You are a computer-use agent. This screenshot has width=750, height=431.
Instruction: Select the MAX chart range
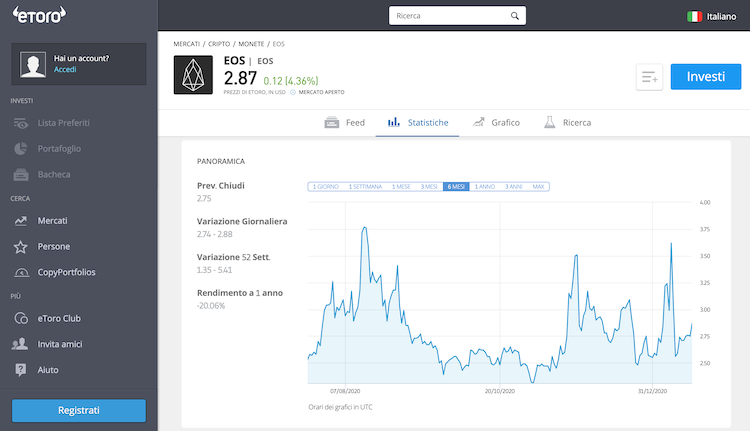tap(539, 187)
